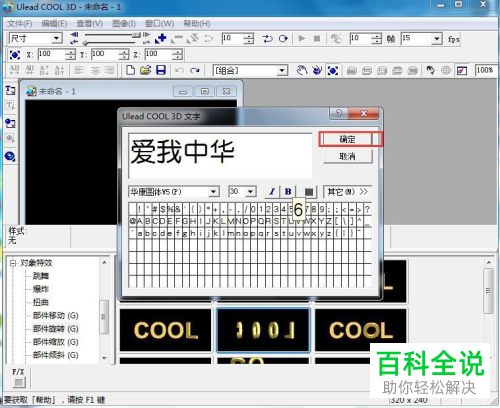This screenshot has height=408, width=500.
Task: Select the Move object hand tool
Action: pyautogui.click(x=302, y=70)
